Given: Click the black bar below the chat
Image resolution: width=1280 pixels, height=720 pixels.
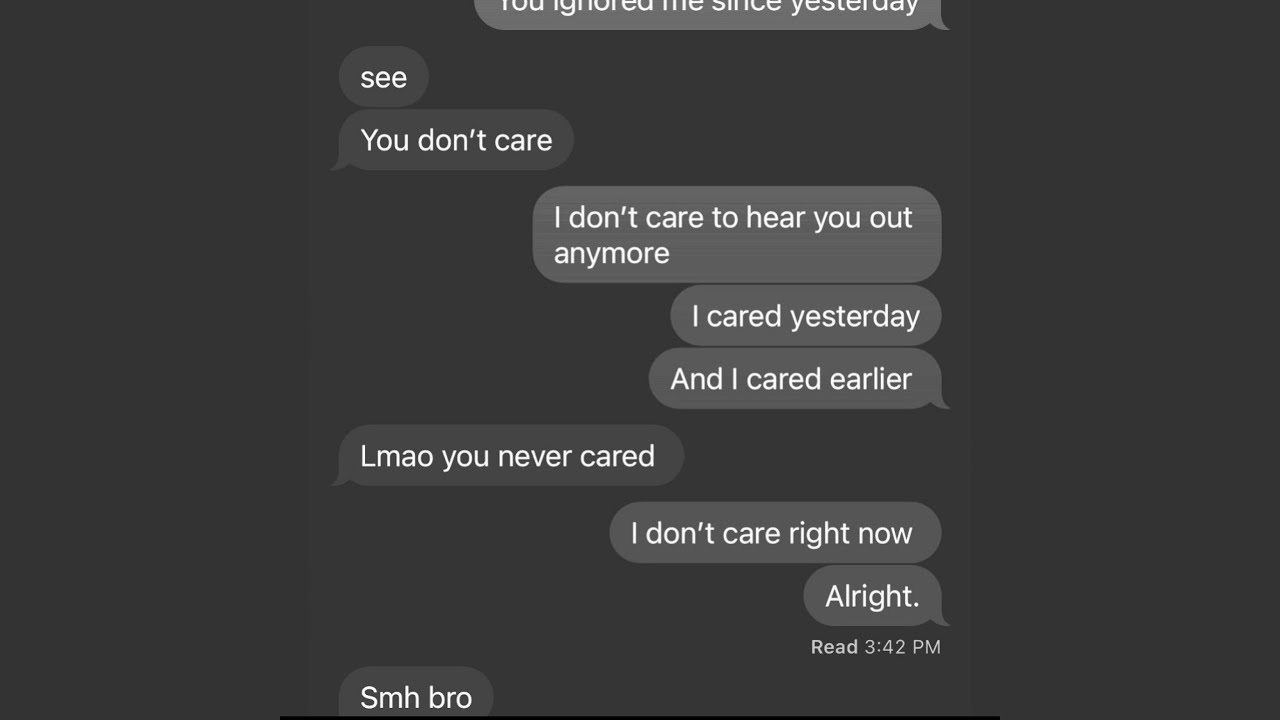Looking at the screenshot, I should (640, 718).
